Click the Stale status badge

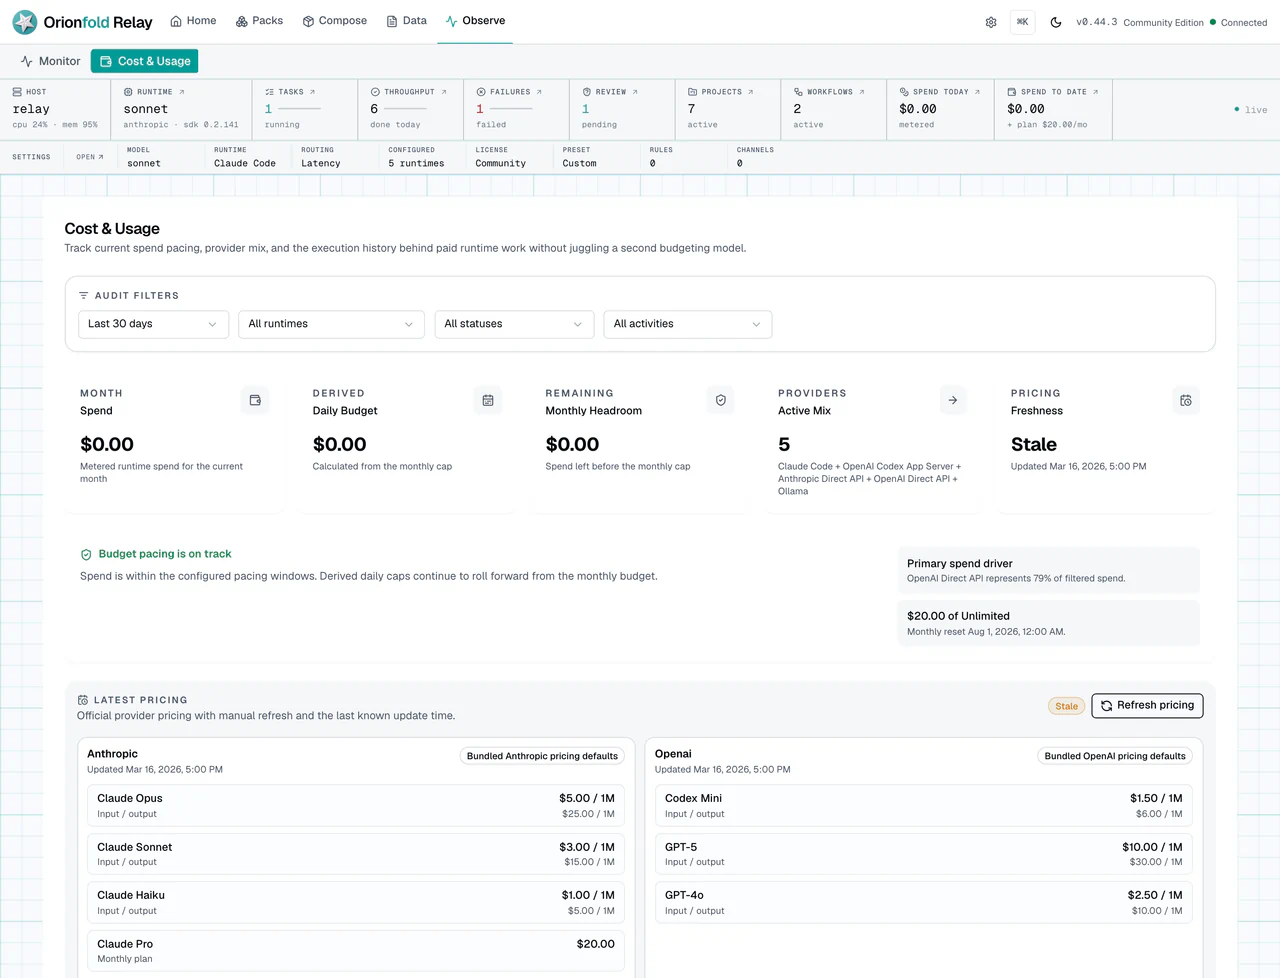(1066, 706)
